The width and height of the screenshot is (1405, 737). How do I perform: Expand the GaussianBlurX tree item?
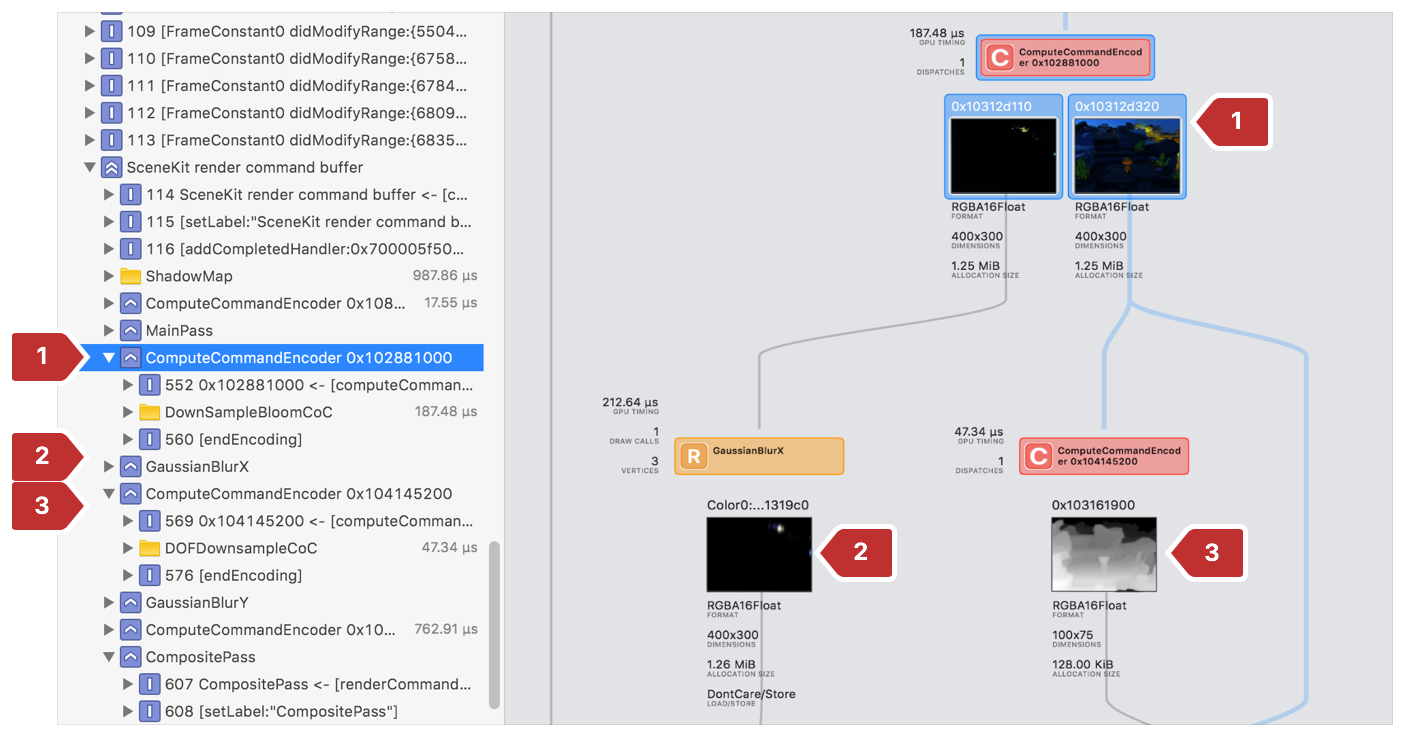[109, 466]
